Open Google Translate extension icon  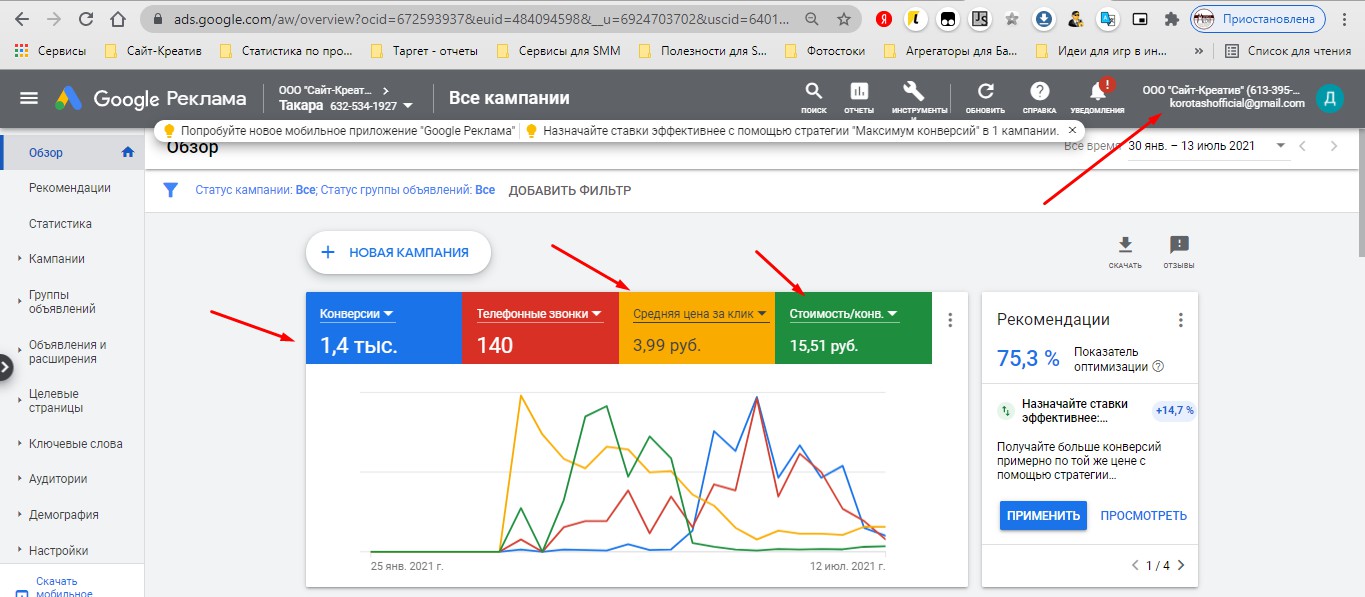[x=1107, y=18]
